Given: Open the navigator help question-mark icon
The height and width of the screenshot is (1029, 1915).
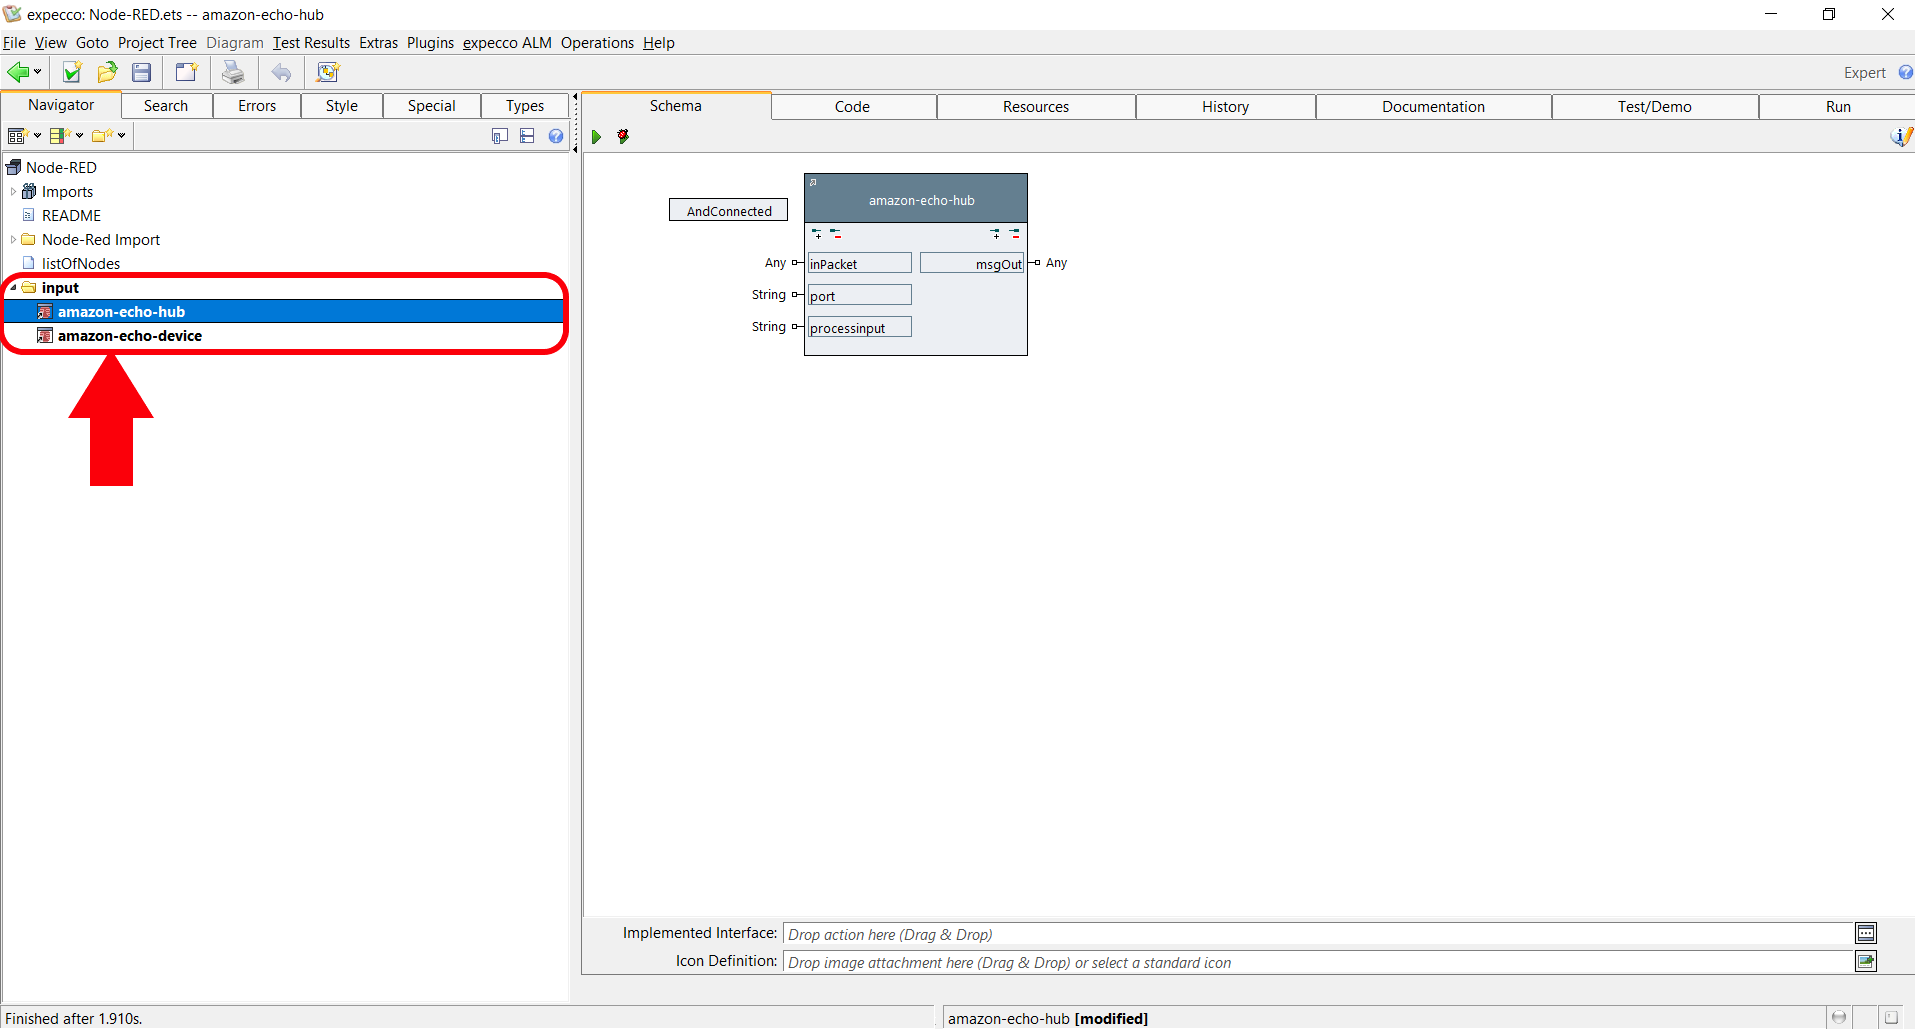Looking at the screenshot, I should (556, 136).
